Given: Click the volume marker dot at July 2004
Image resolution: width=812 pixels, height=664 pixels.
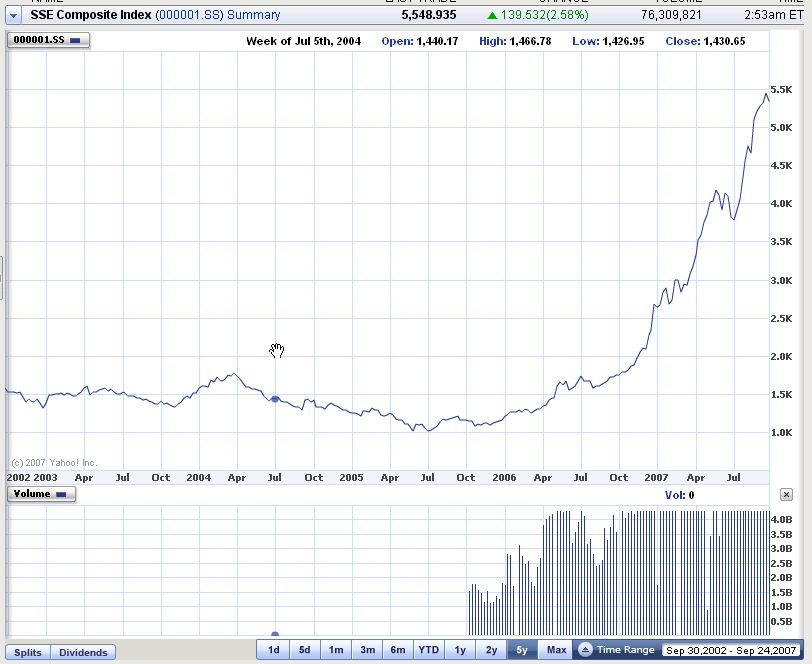Looking at the screenshot, I should click(x=275, y=634).
